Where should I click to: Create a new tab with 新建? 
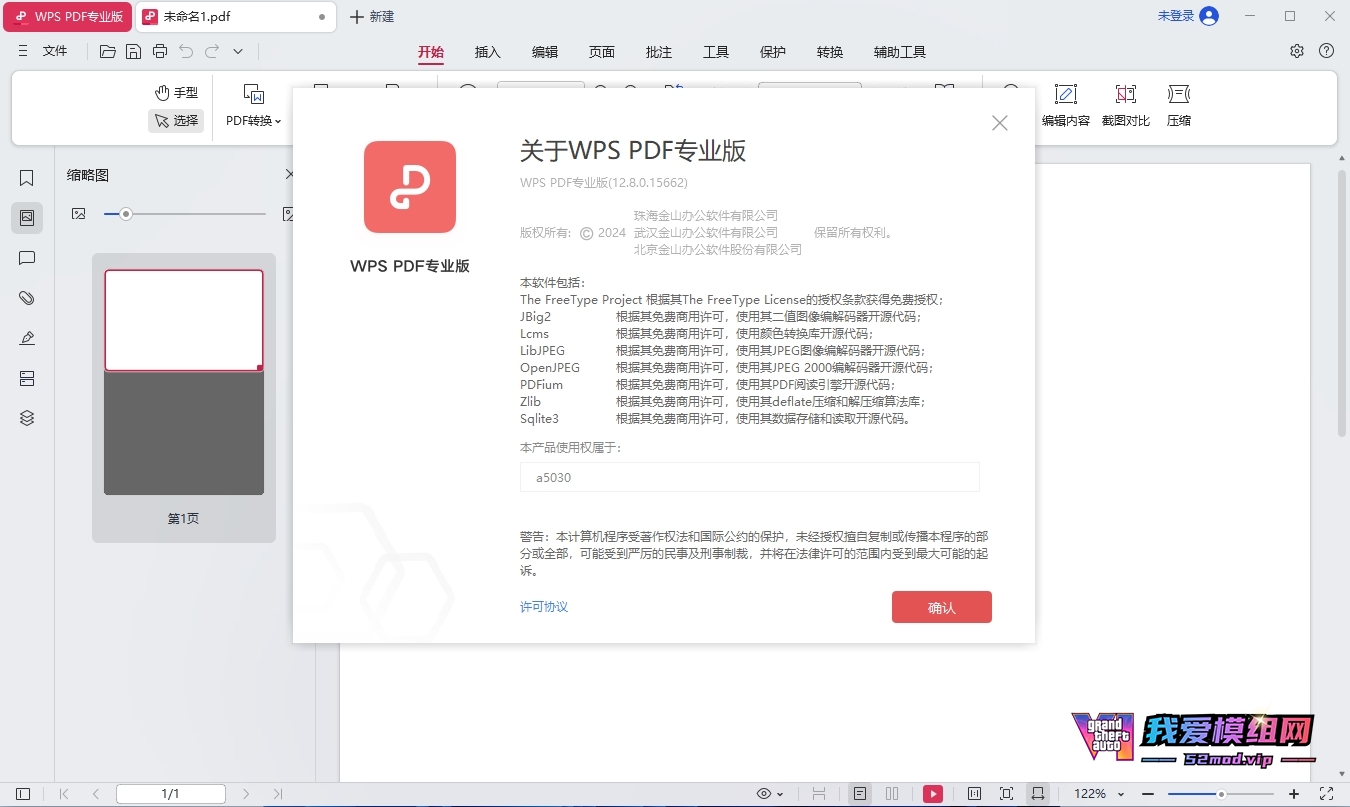(371, 17)
